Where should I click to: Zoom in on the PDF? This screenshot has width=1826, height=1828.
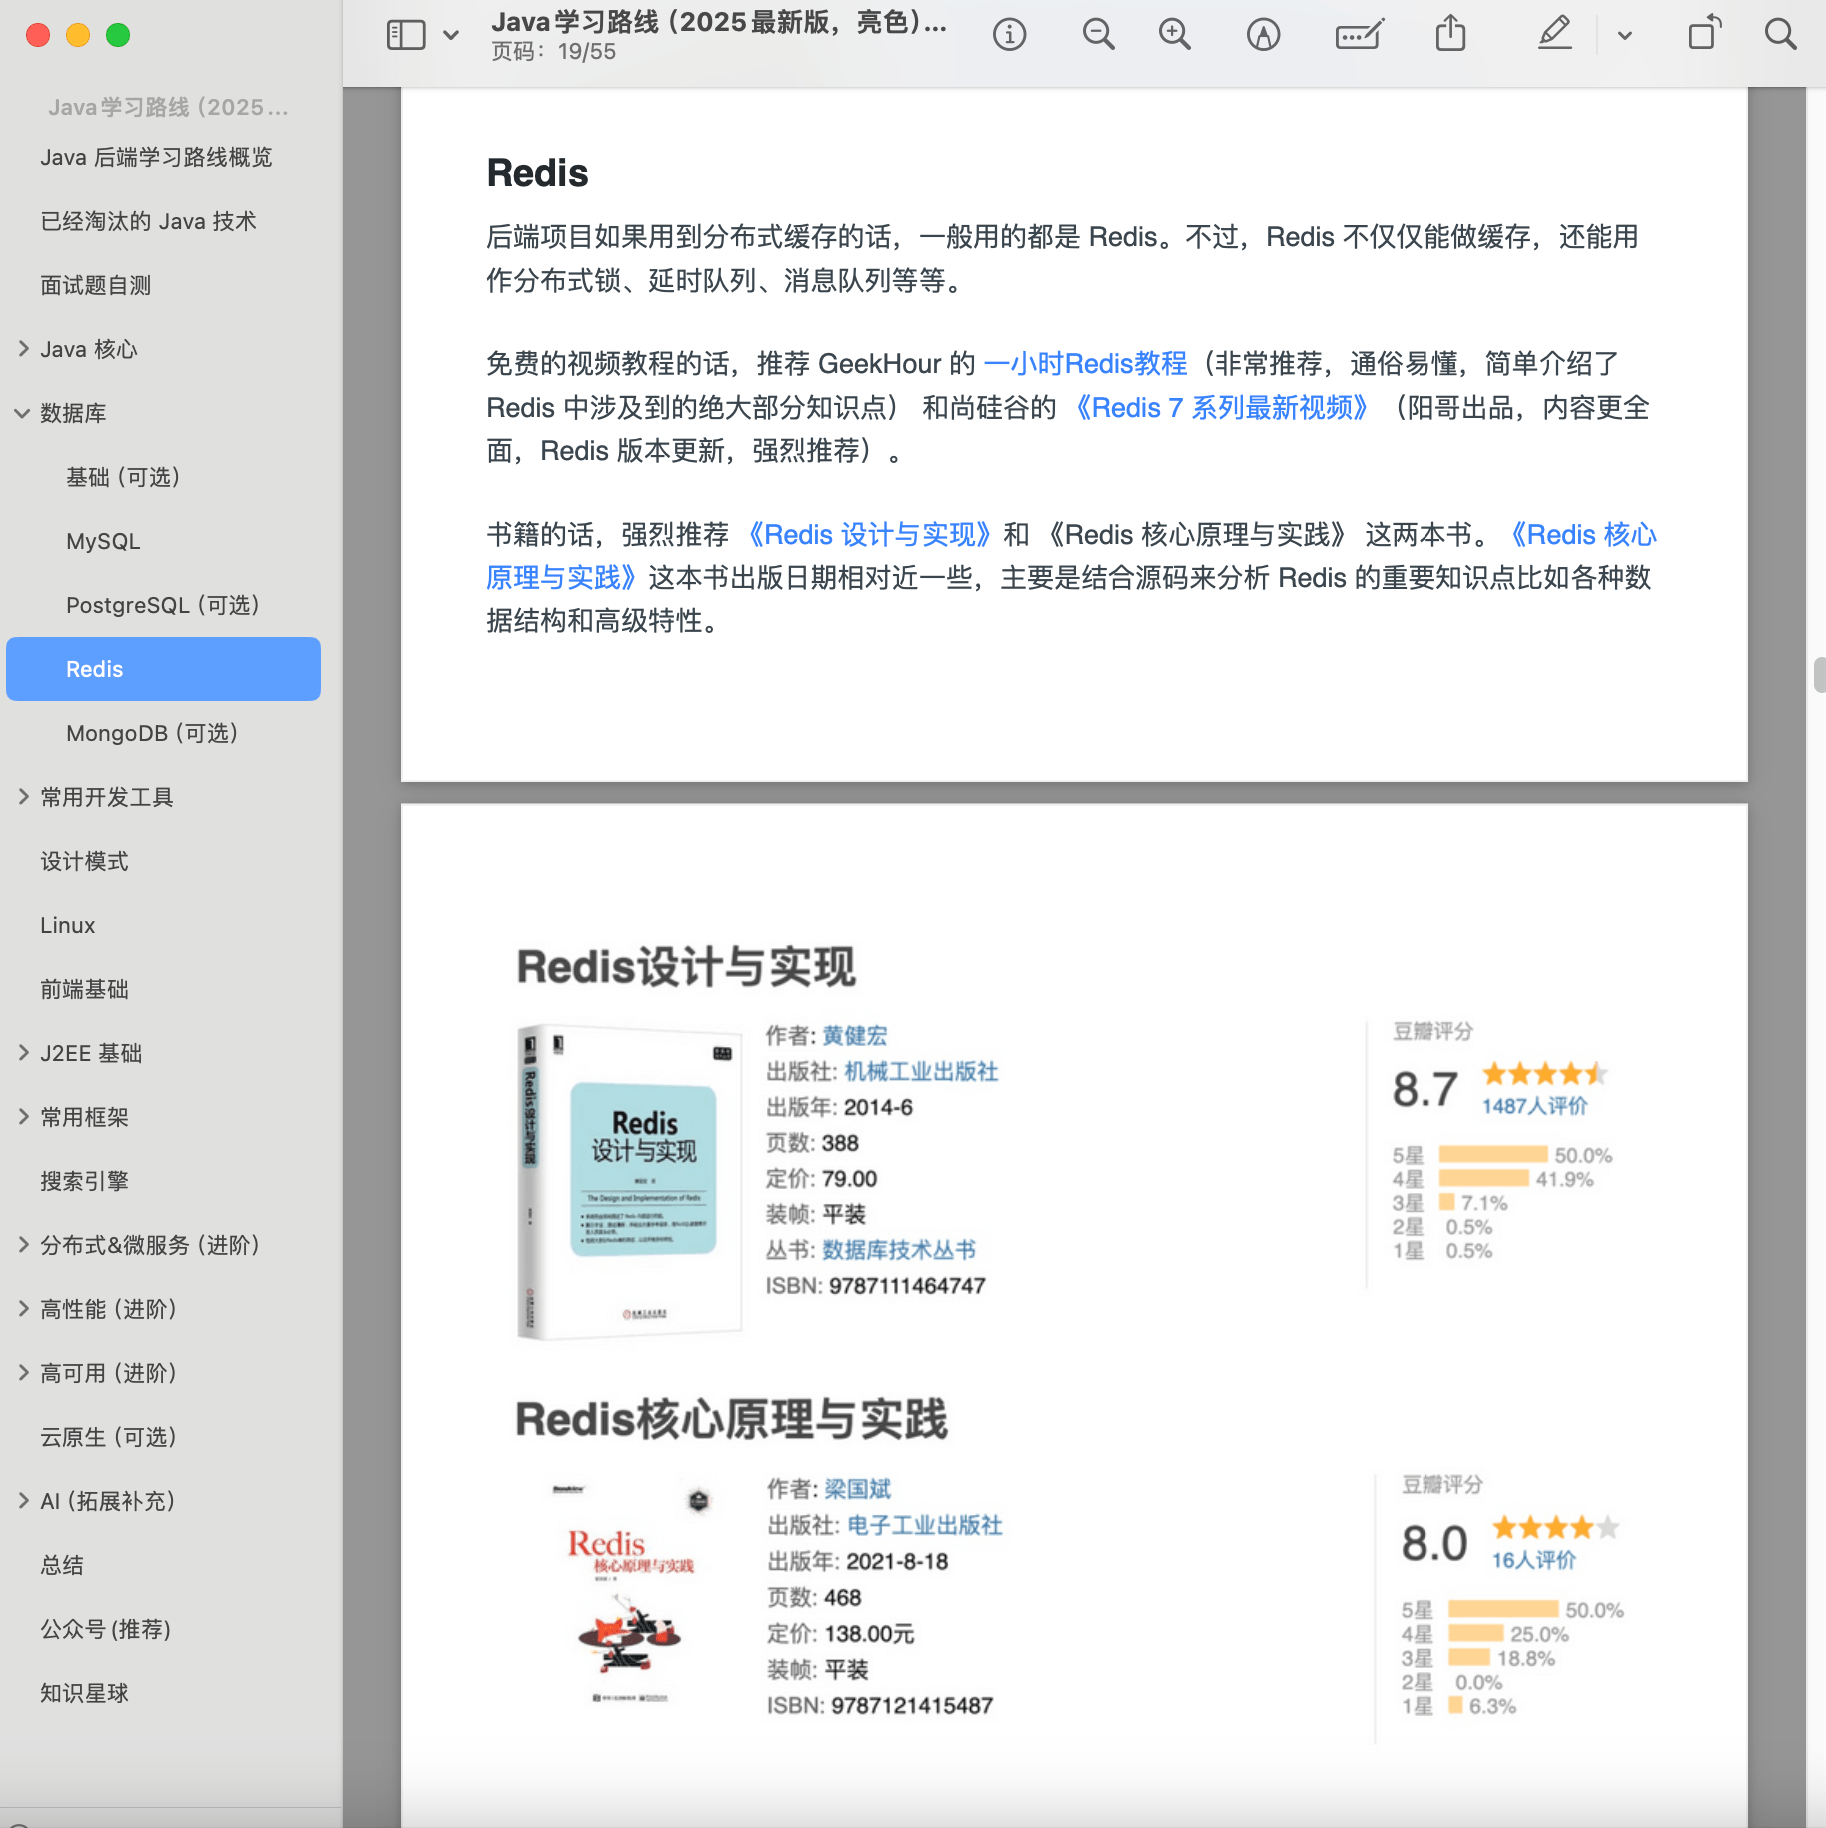click(1172, 33)
